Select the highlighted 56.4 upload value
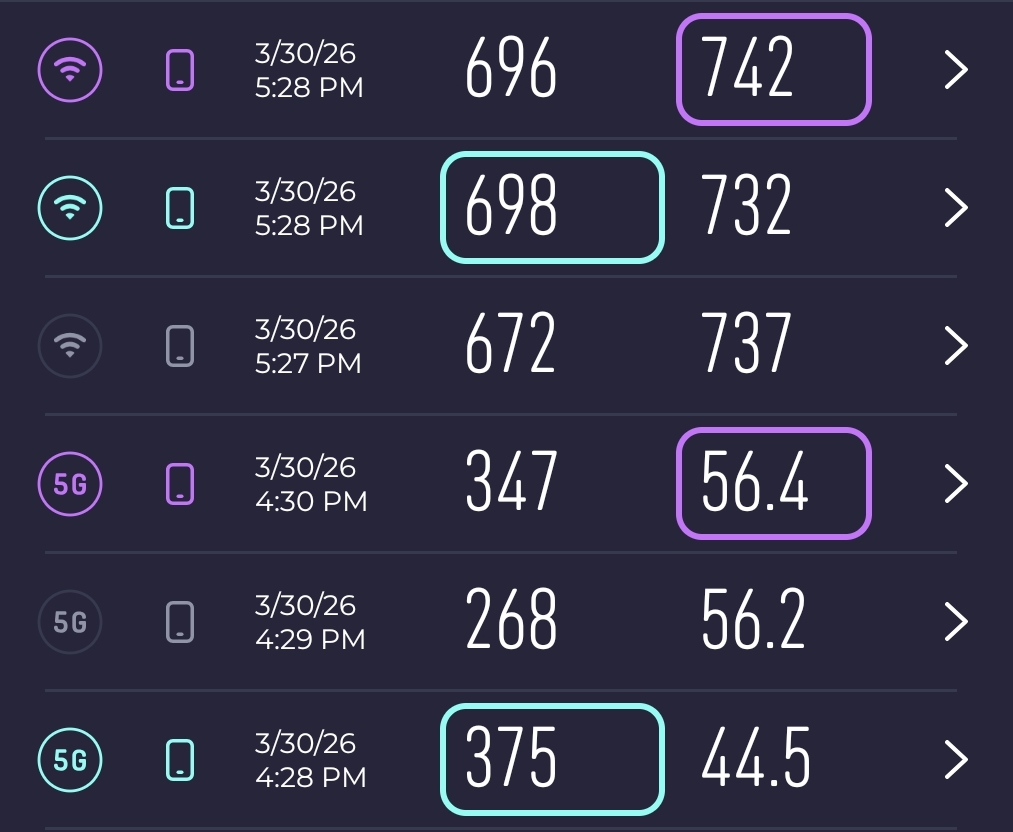The height and width of the screenshot is (832, 1013). [774, 484]
